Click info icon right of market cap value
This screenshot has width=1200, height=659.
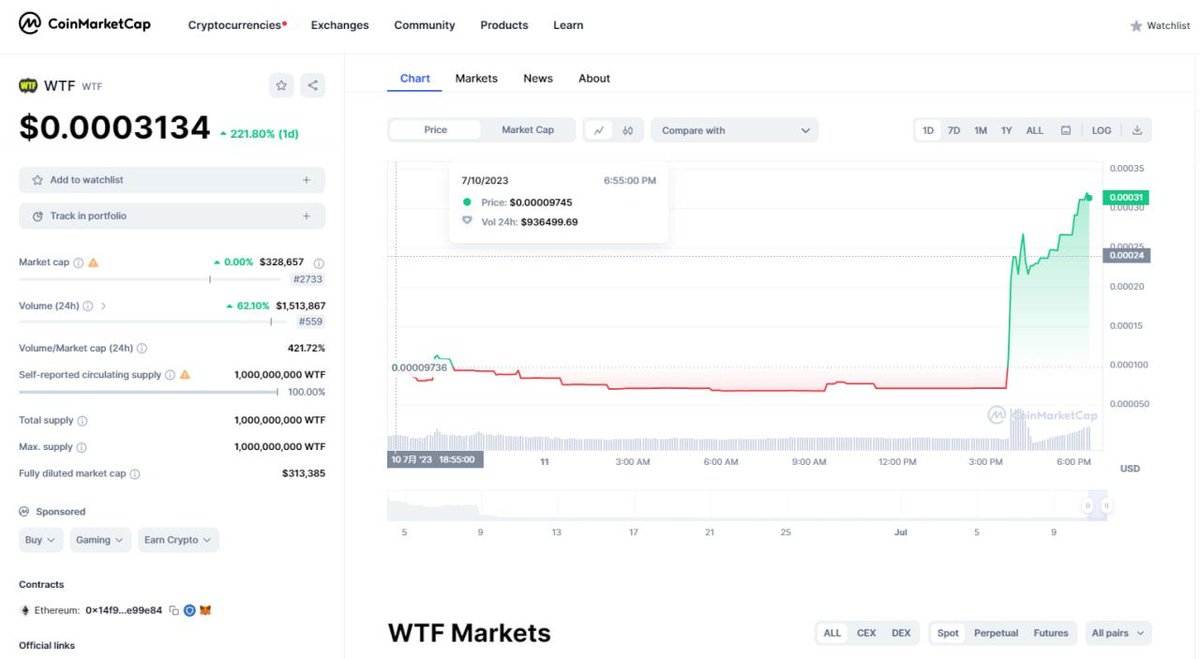coord(319,262)
